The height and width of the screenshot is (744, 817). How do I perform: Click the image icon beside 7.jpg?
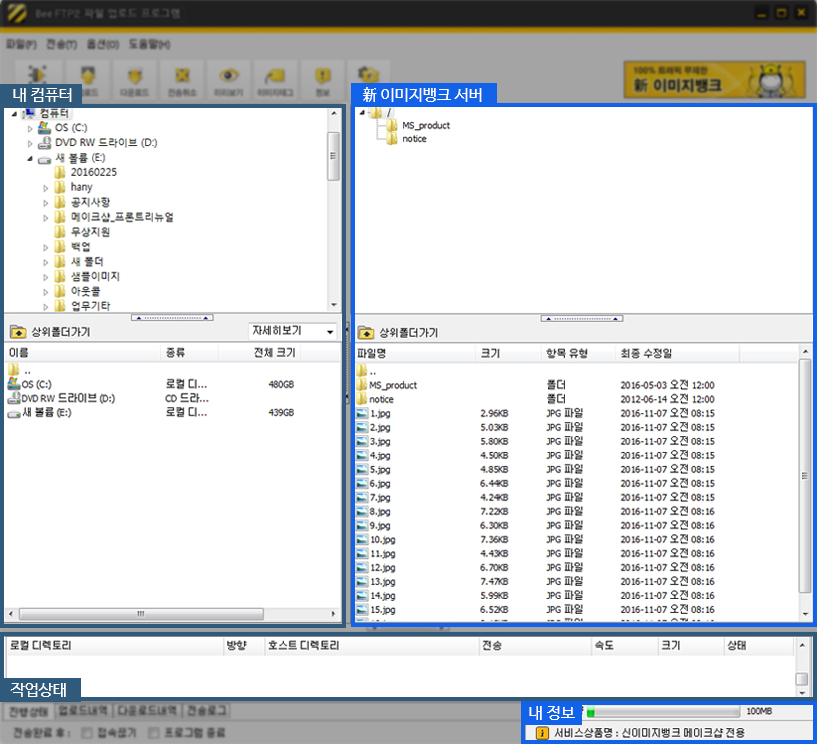click(x=362, y=498)
